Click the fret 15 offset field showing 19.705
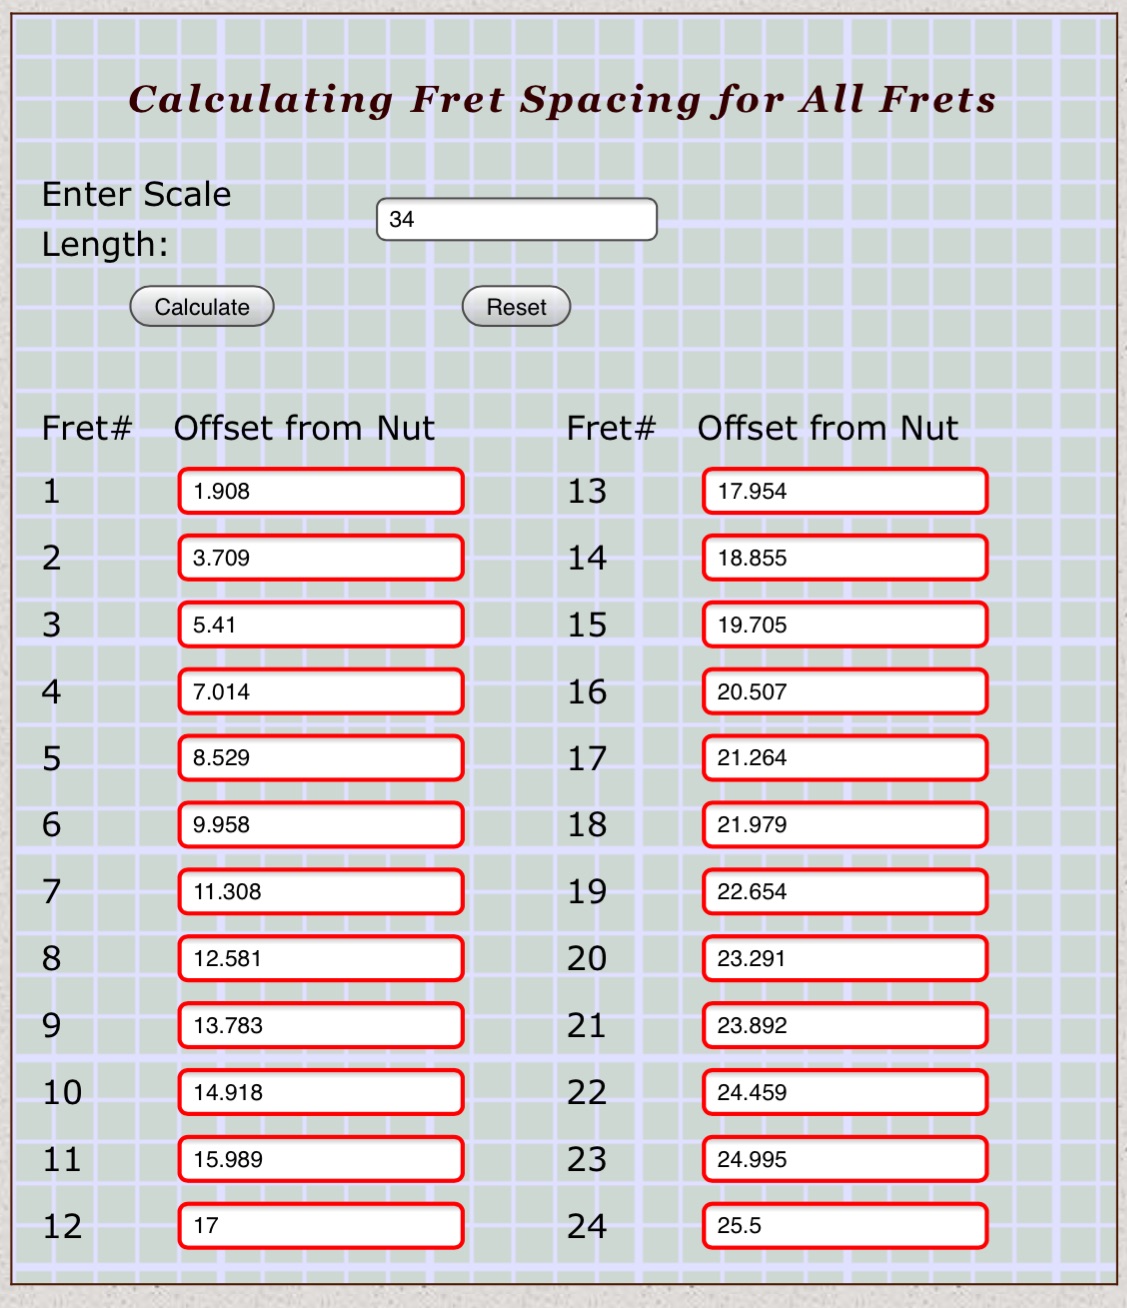Image resolution: width=1127 pixels, height=1308 pixels. (x=845, y=625)
